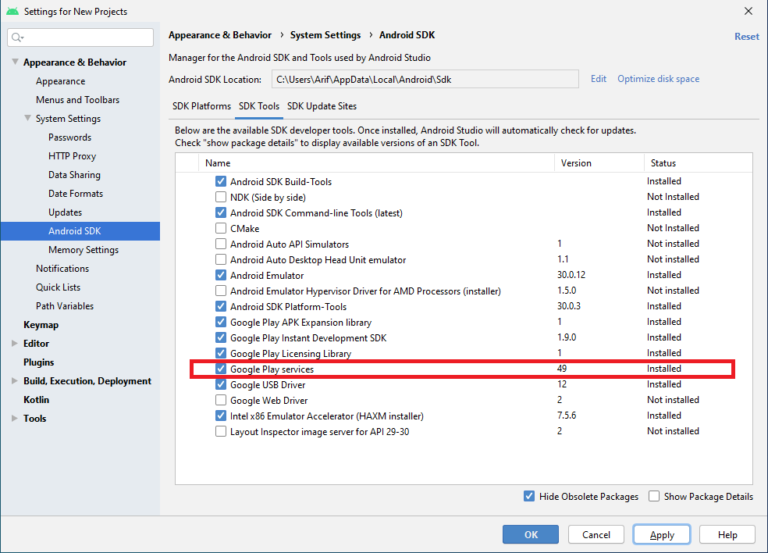Switch to the SDK Platforms tab
Screen dimensions: 768x553
(202, 106)
